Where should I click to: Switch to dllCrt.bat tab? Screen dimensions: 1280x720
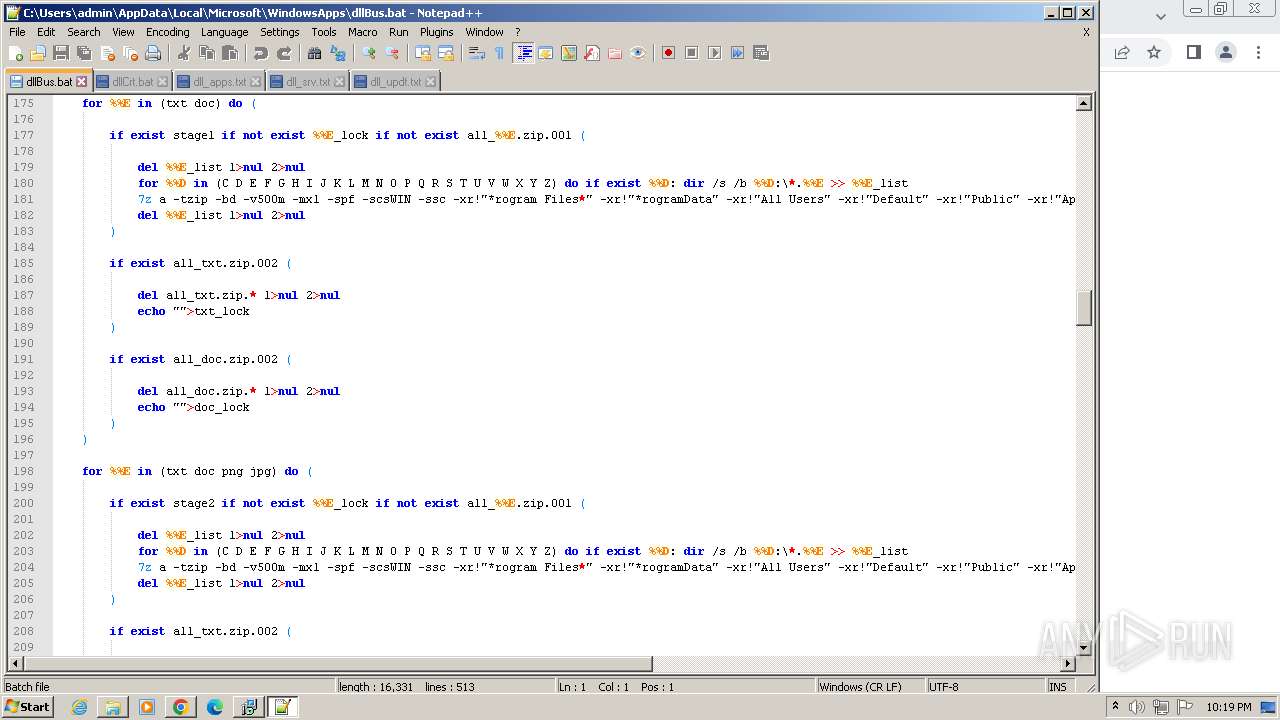[x=132, y=82]
